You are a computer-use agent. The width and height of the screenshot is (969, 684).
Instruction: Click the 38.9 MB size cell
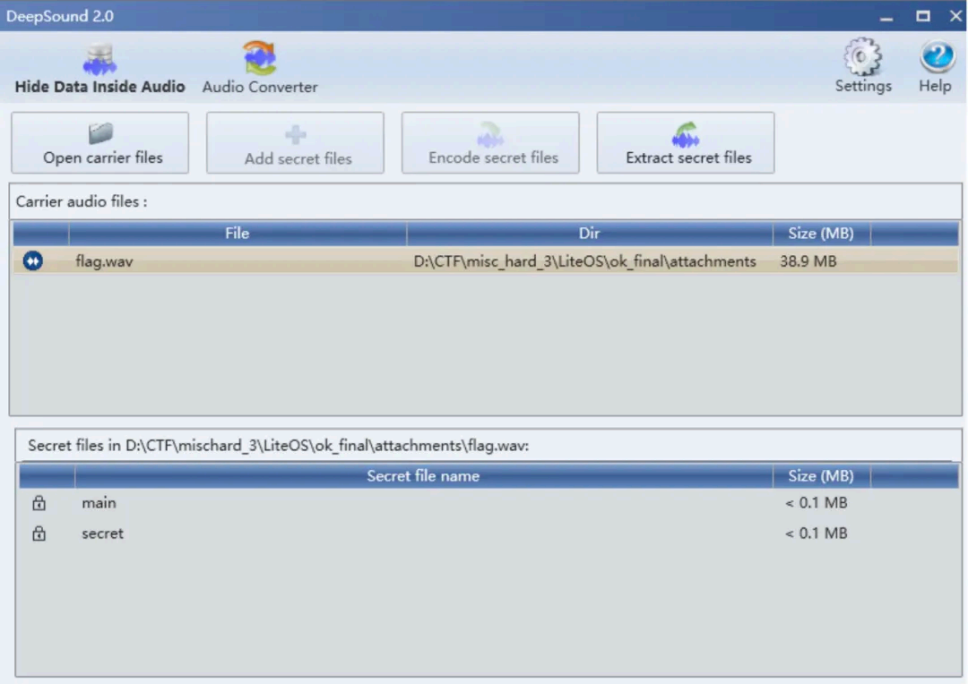(808, 261)
